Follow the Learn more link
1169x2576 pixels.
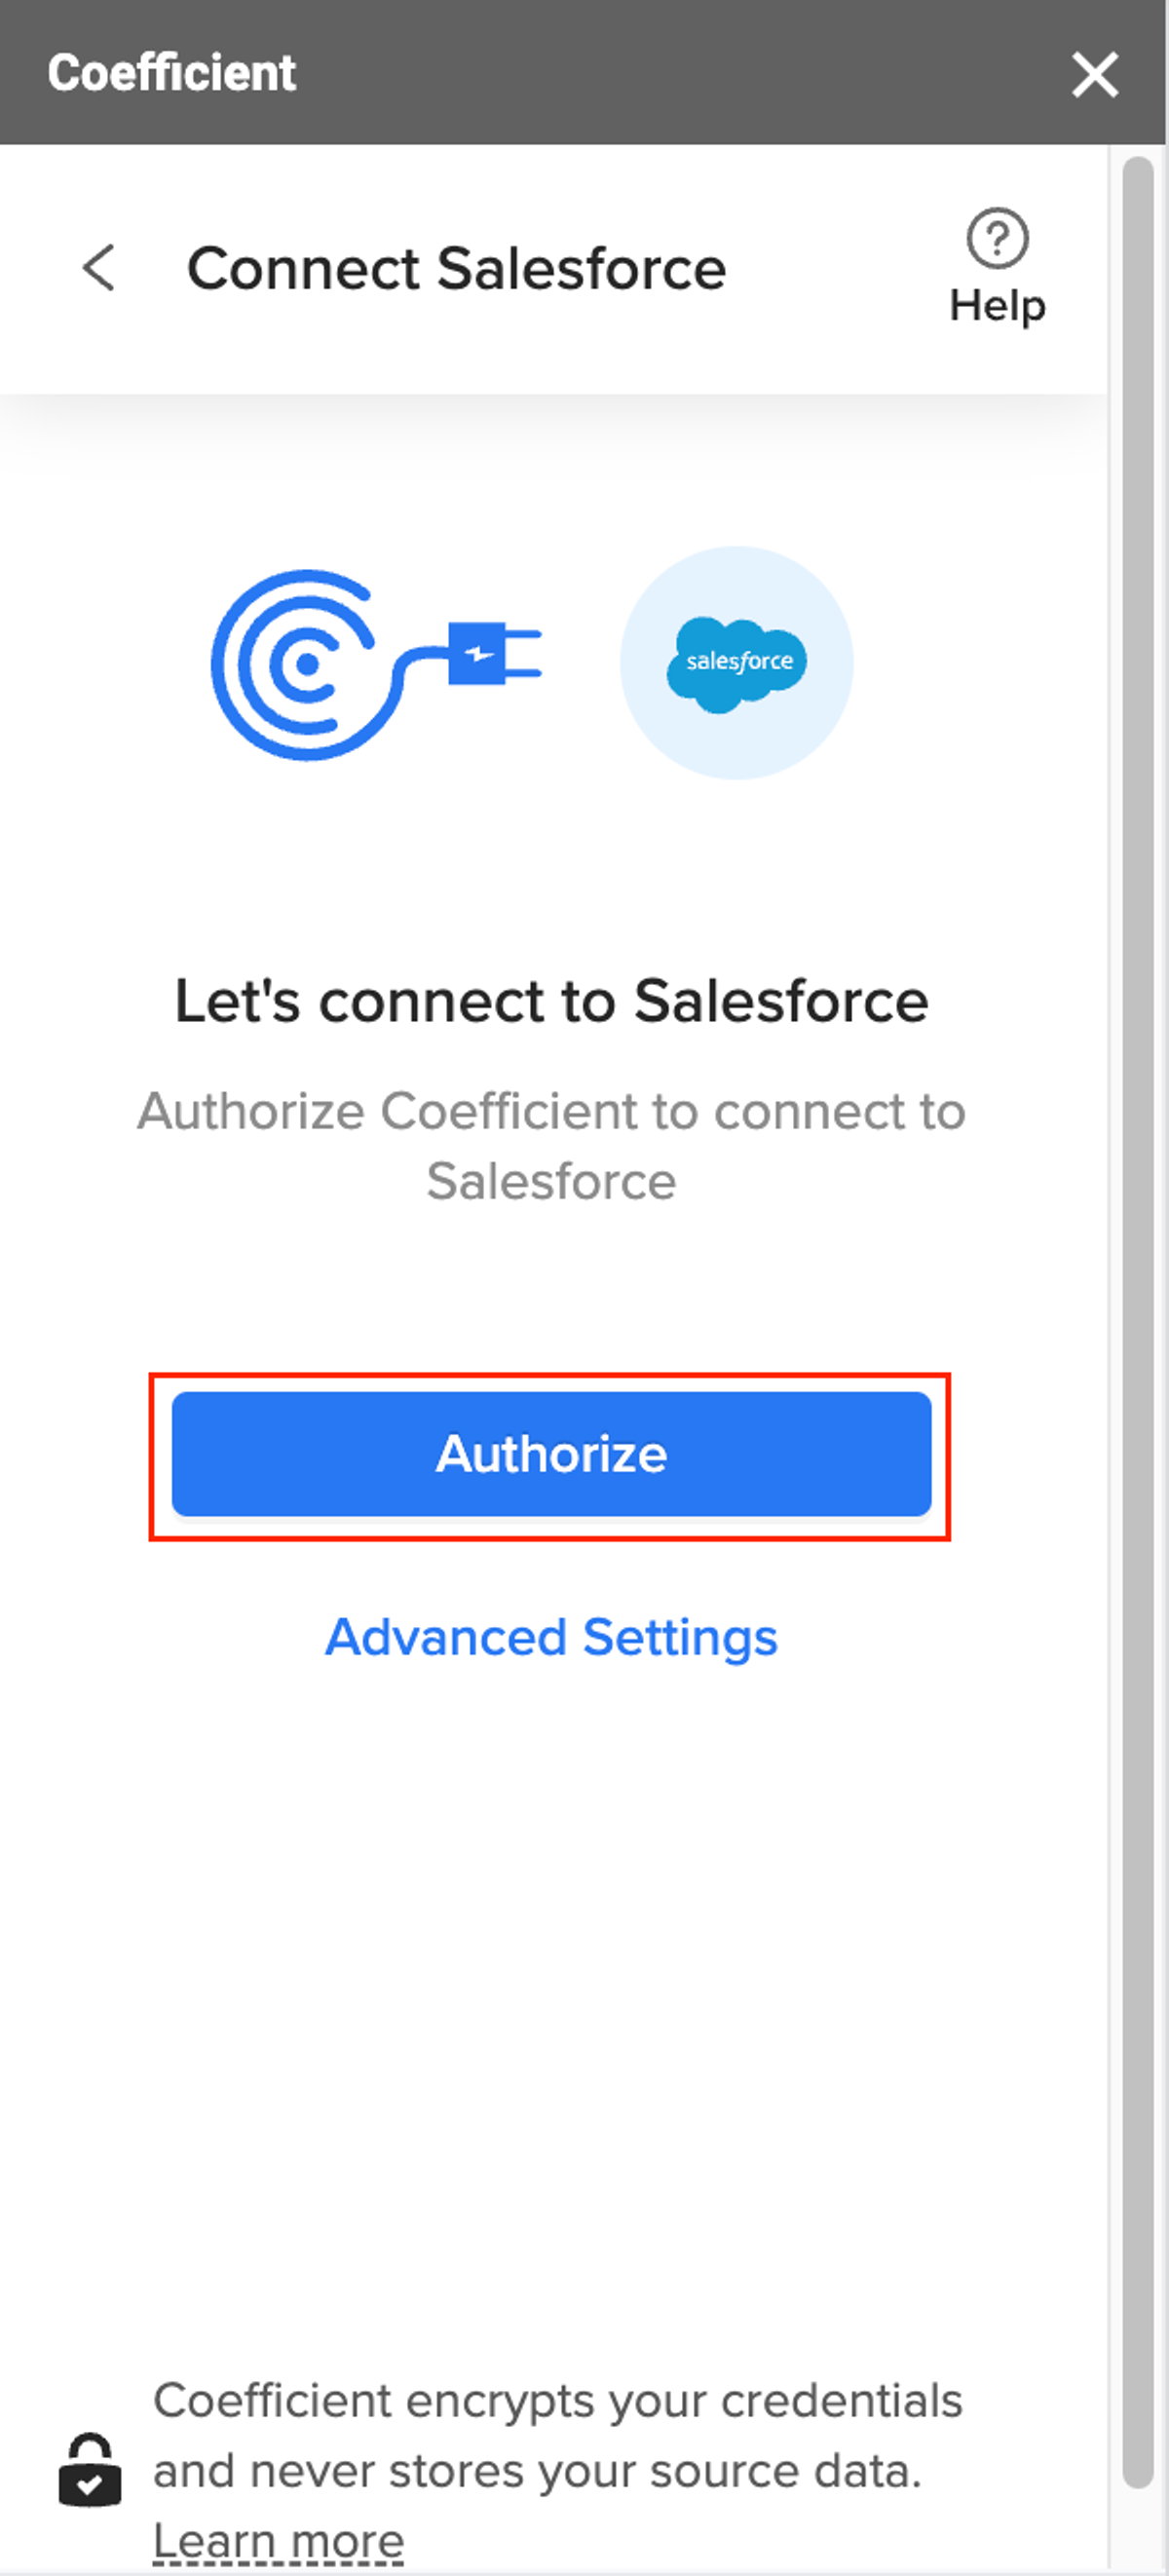click(278, 2541)
